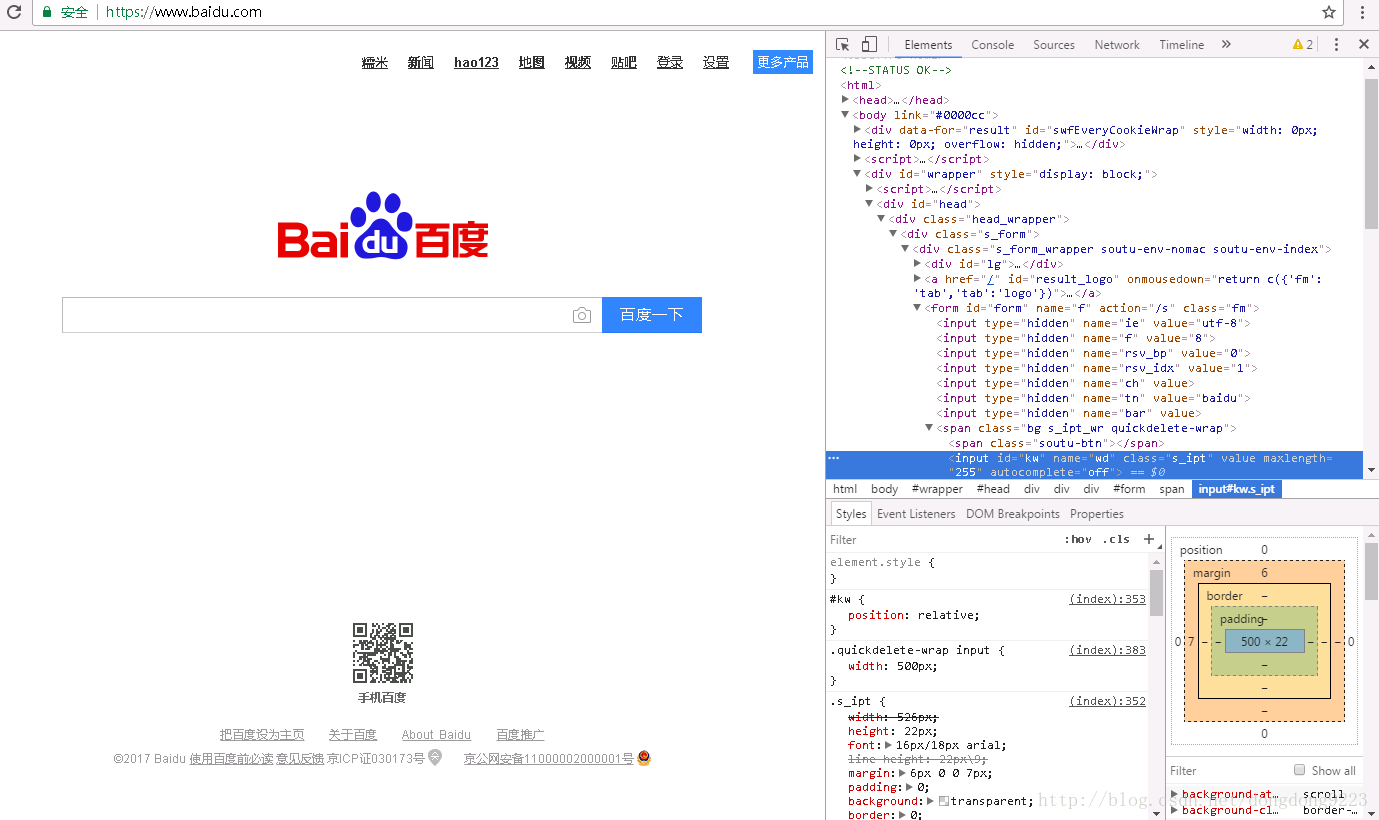Open the 糯米 link
The image size is (1379, 820).
375,62
